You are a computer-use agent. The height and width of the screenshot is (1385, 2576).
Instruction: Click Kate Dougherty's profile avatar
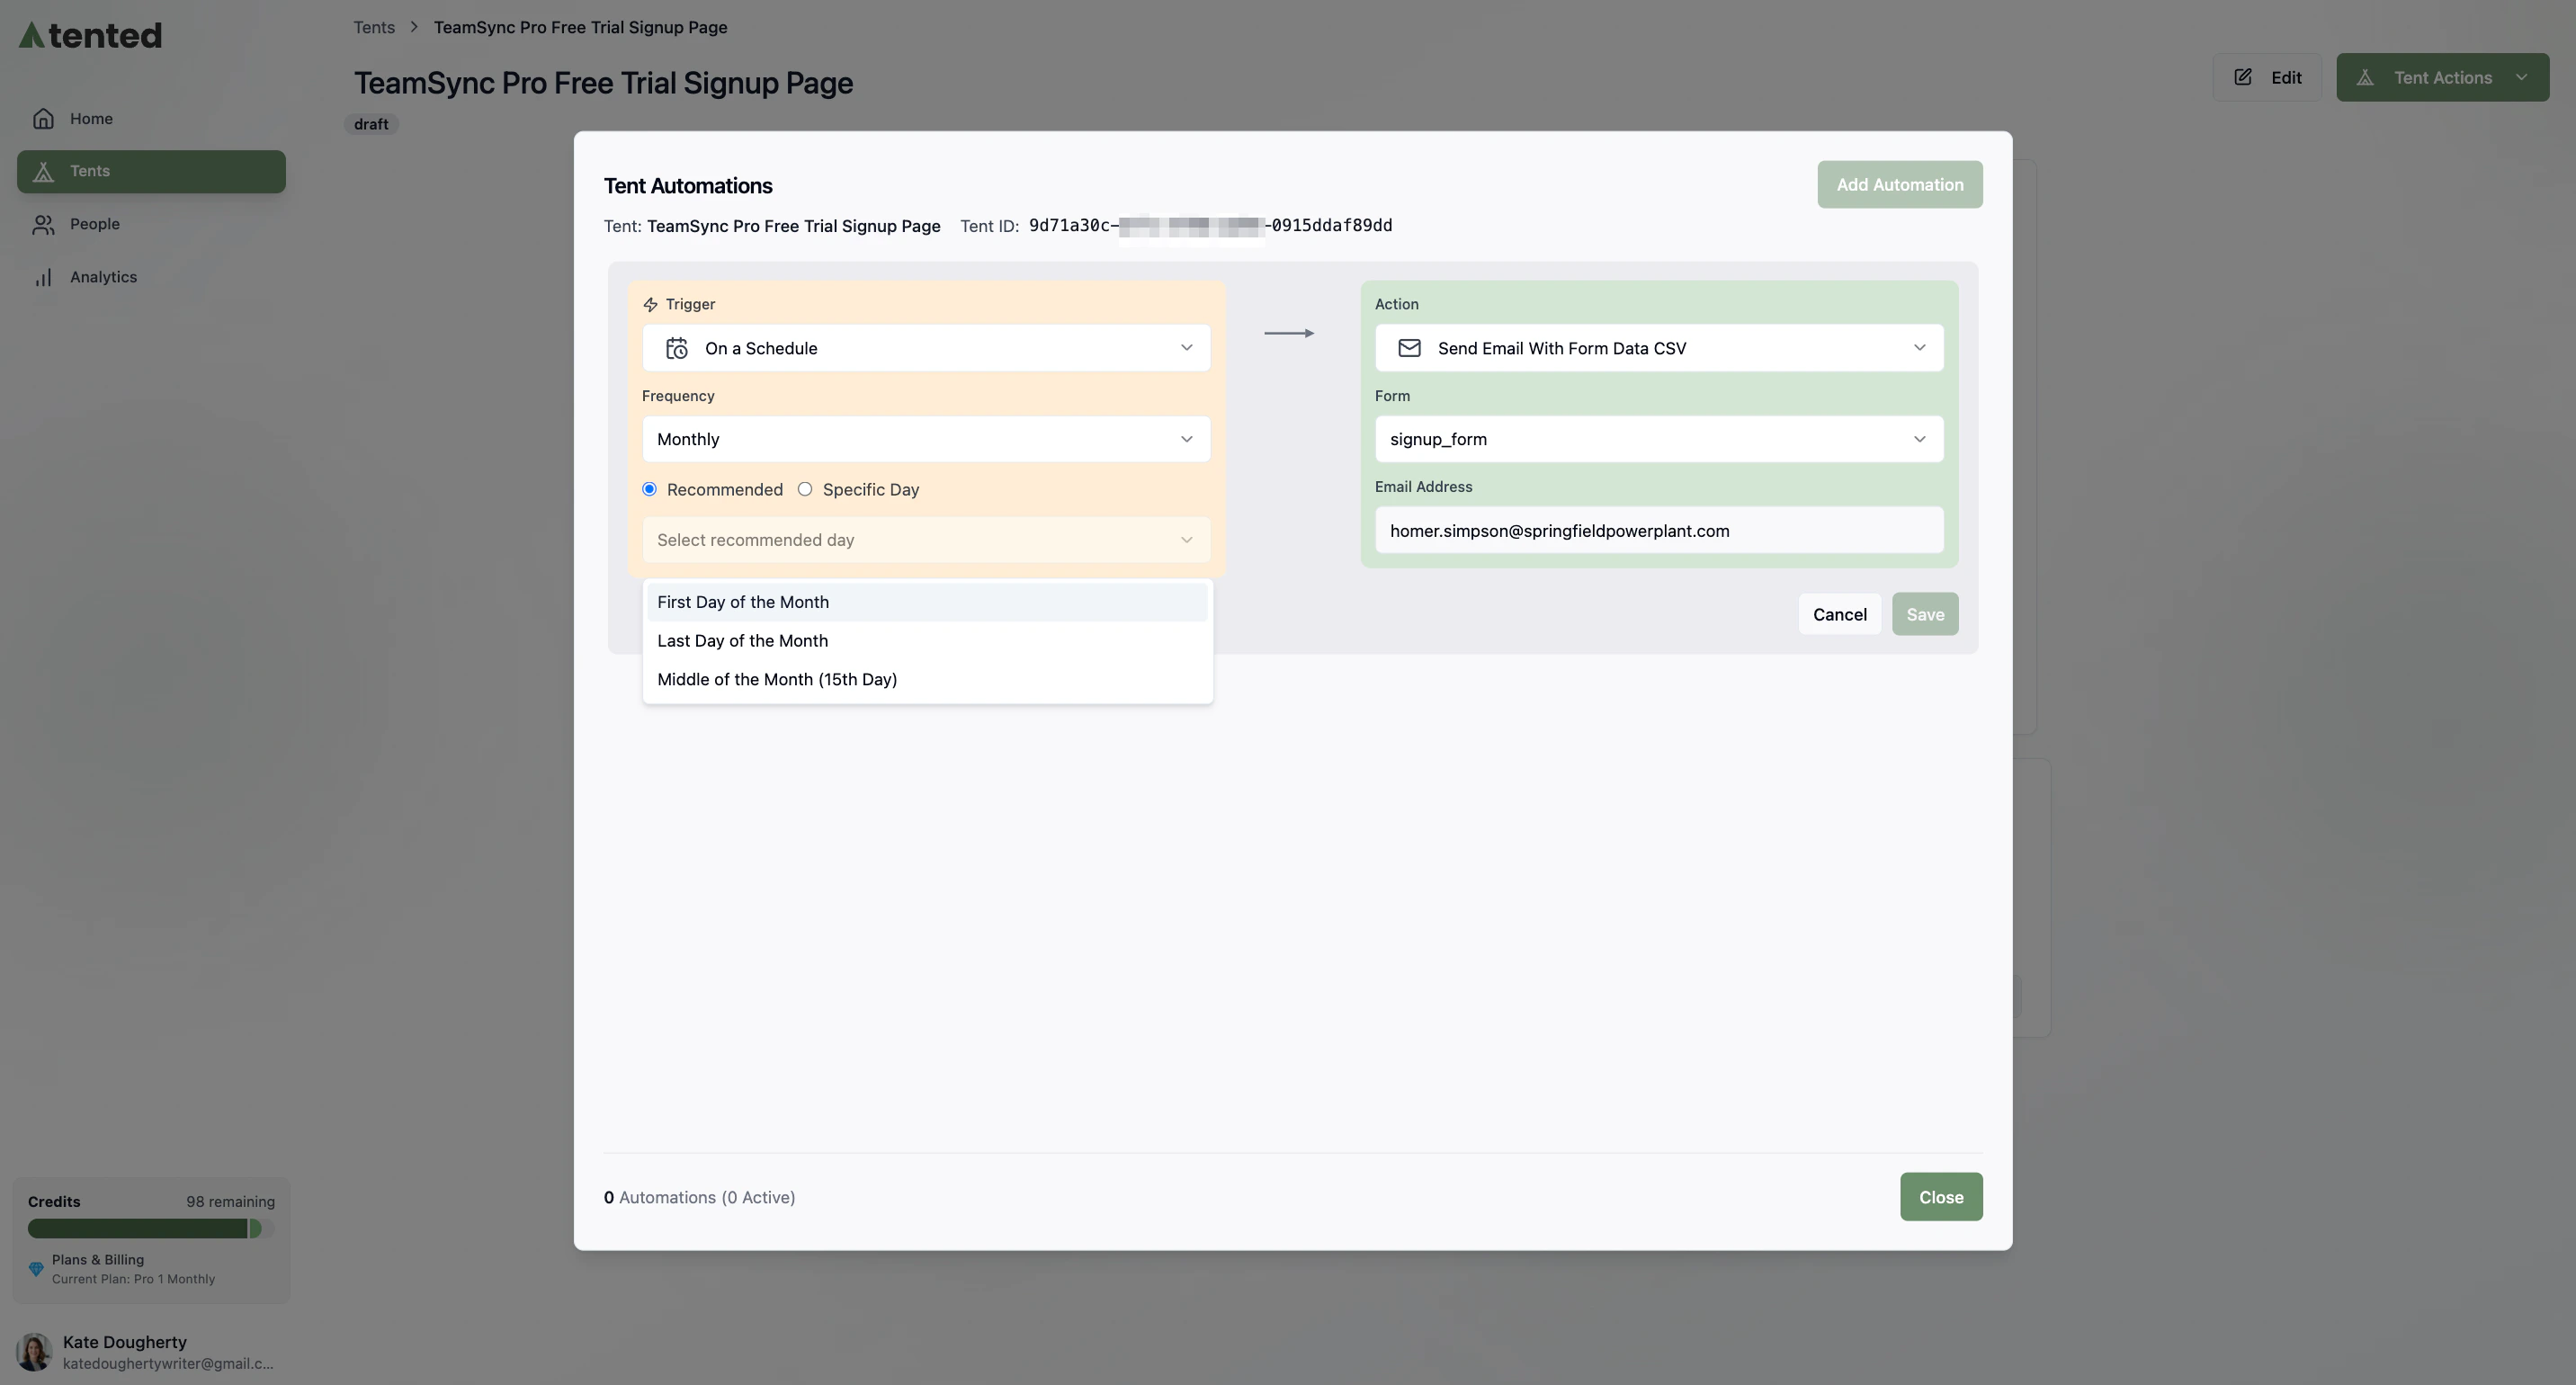coord(34,1351)
